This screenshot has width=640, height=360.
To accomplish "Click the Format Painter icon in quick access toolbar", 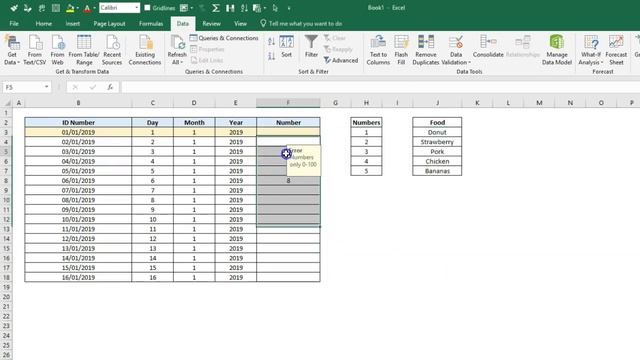I will pyautogui.click(x=14, y=8).
